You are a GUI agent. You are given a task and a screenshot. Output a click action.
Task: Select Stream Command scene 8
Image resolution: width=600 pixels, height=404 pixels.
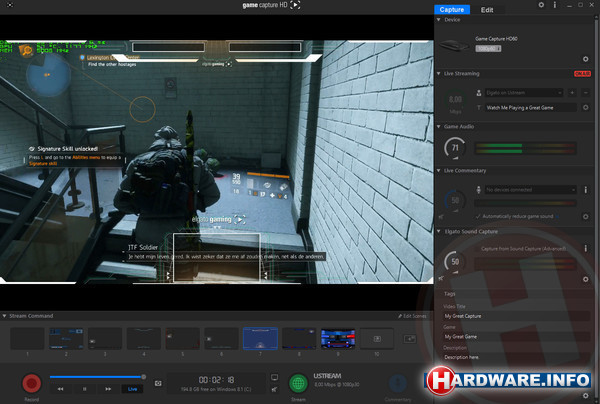tap(299, 339)
